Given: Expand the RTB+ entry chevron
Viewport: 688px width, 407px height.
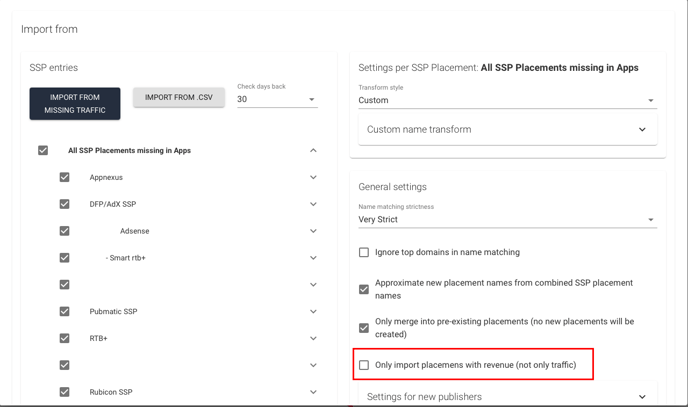Looking at the screenshot, I should [x=313, y=338].
